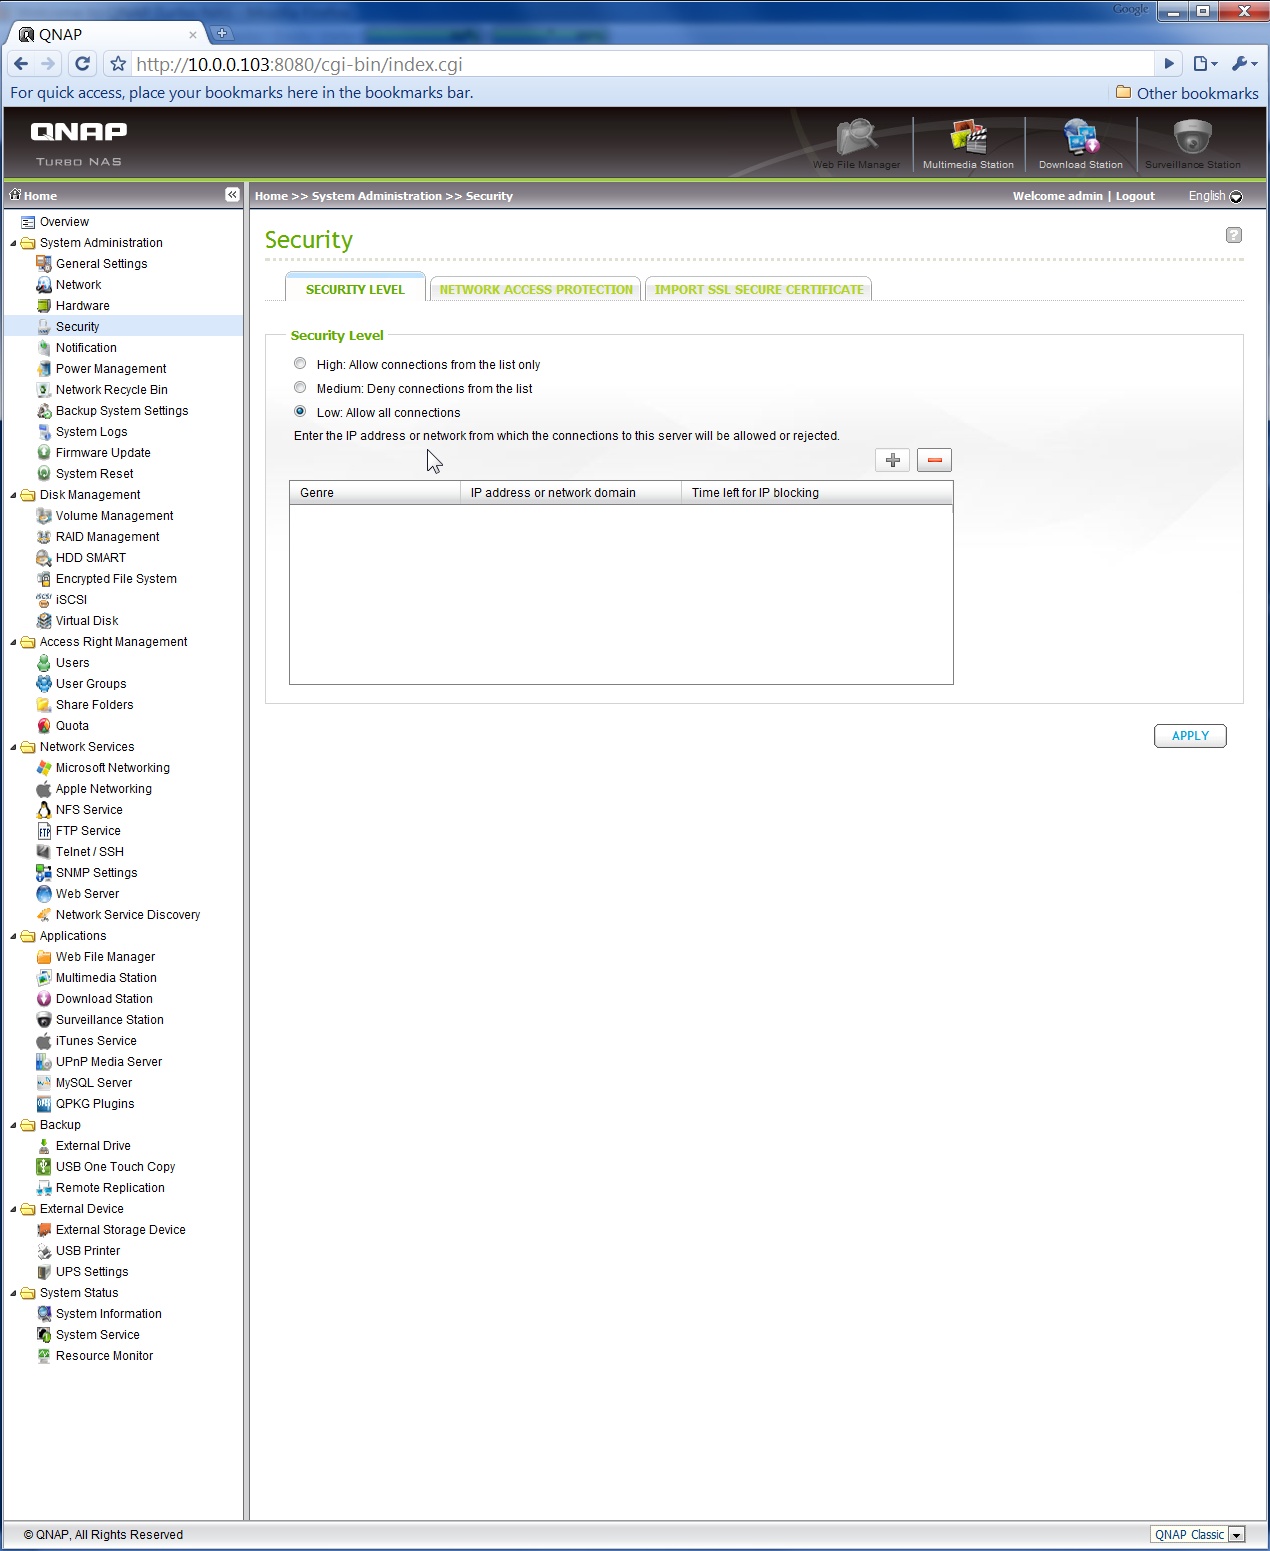Collapse the sidebar with double-arrow icon
Viewport: 1270px width, 1551px height.
tap(232, 194)
